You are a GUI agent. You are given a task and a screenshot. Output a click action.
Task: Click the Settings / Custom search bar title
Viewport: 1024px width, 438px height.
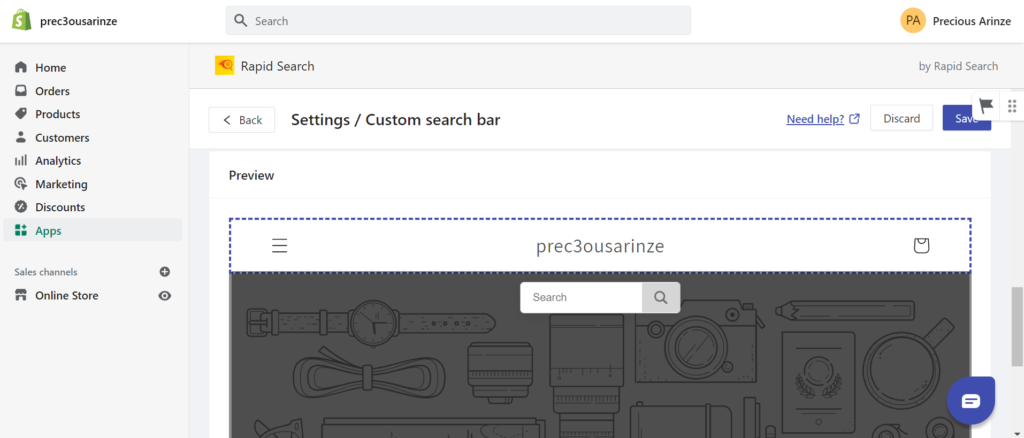pyautogui.click(x=396, y=119)
